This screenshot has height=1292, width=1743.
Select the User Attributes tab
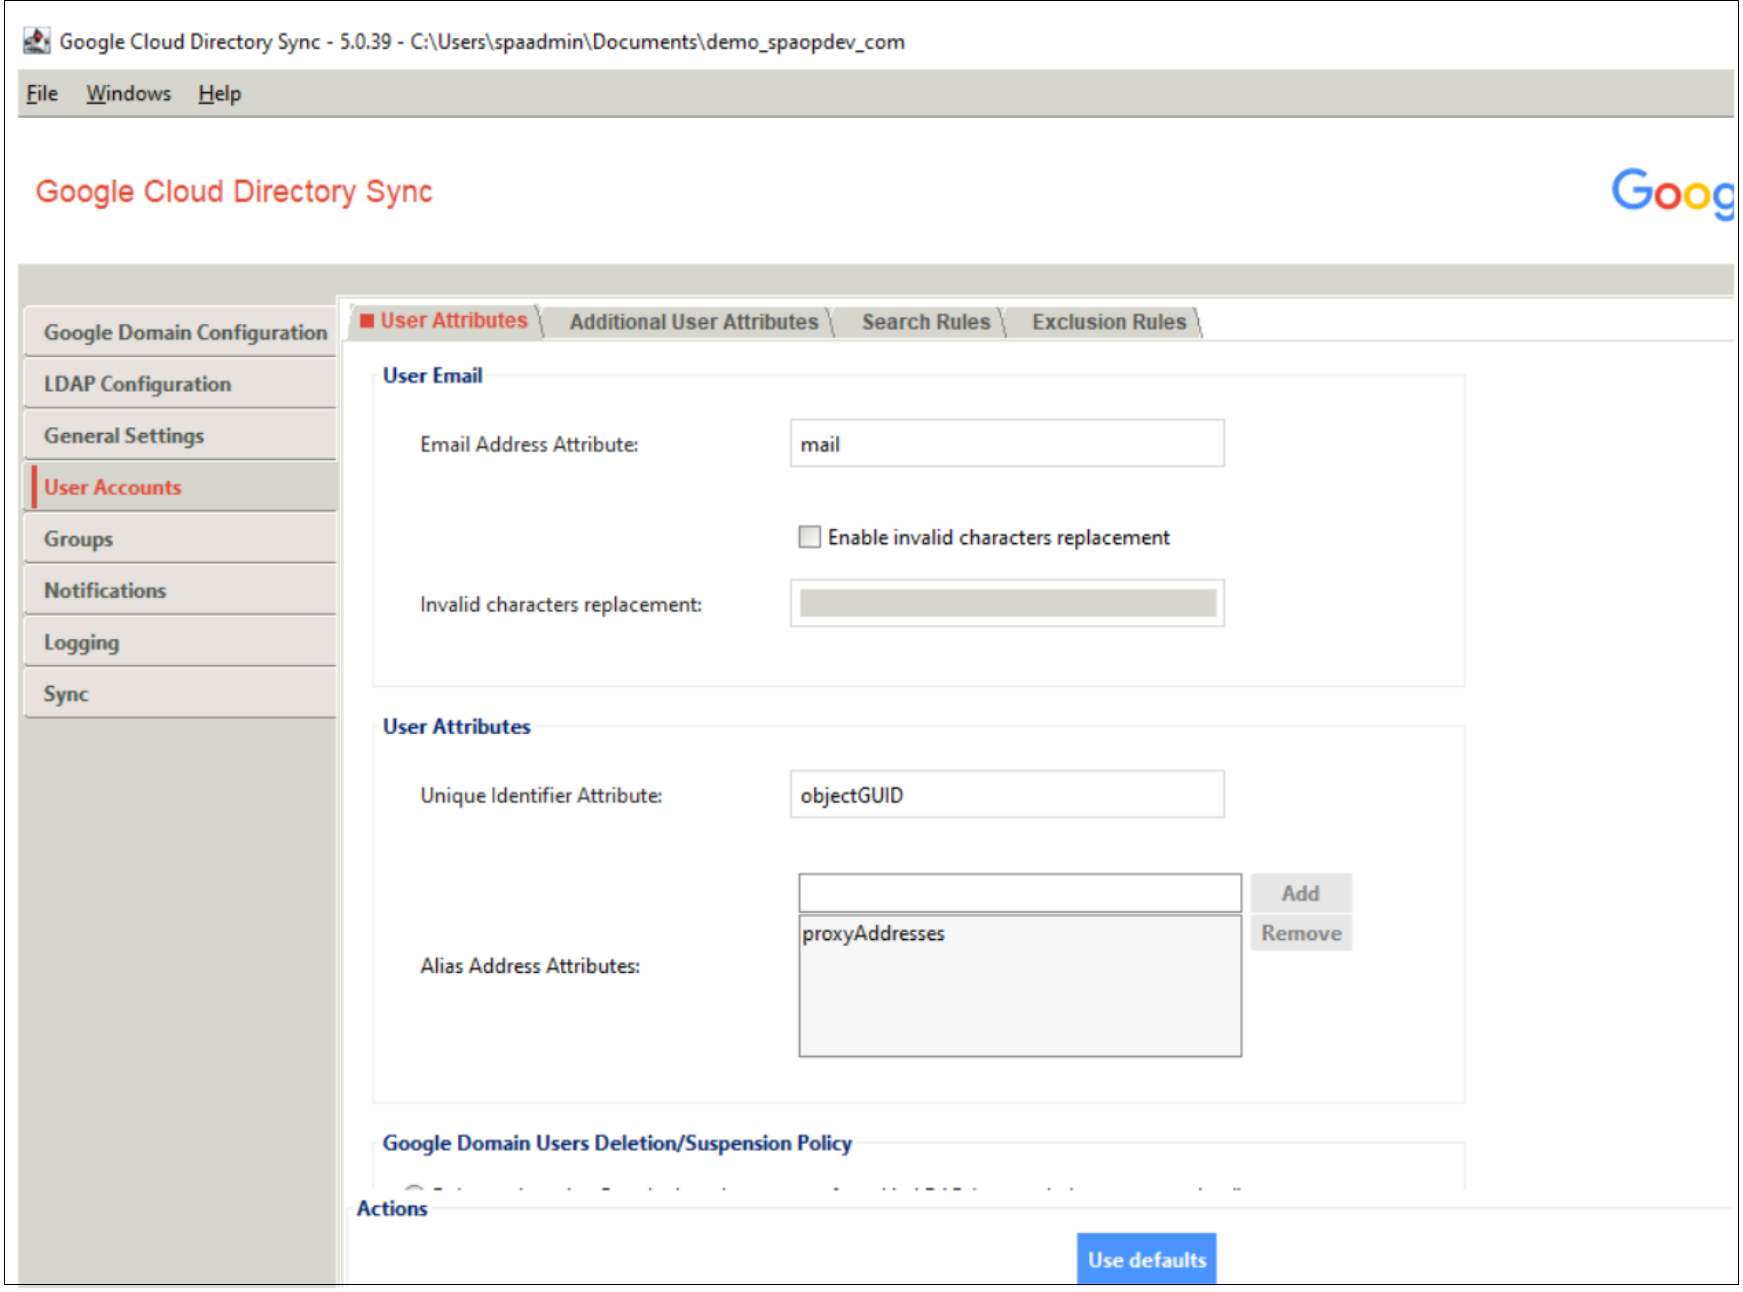[453, 321]
